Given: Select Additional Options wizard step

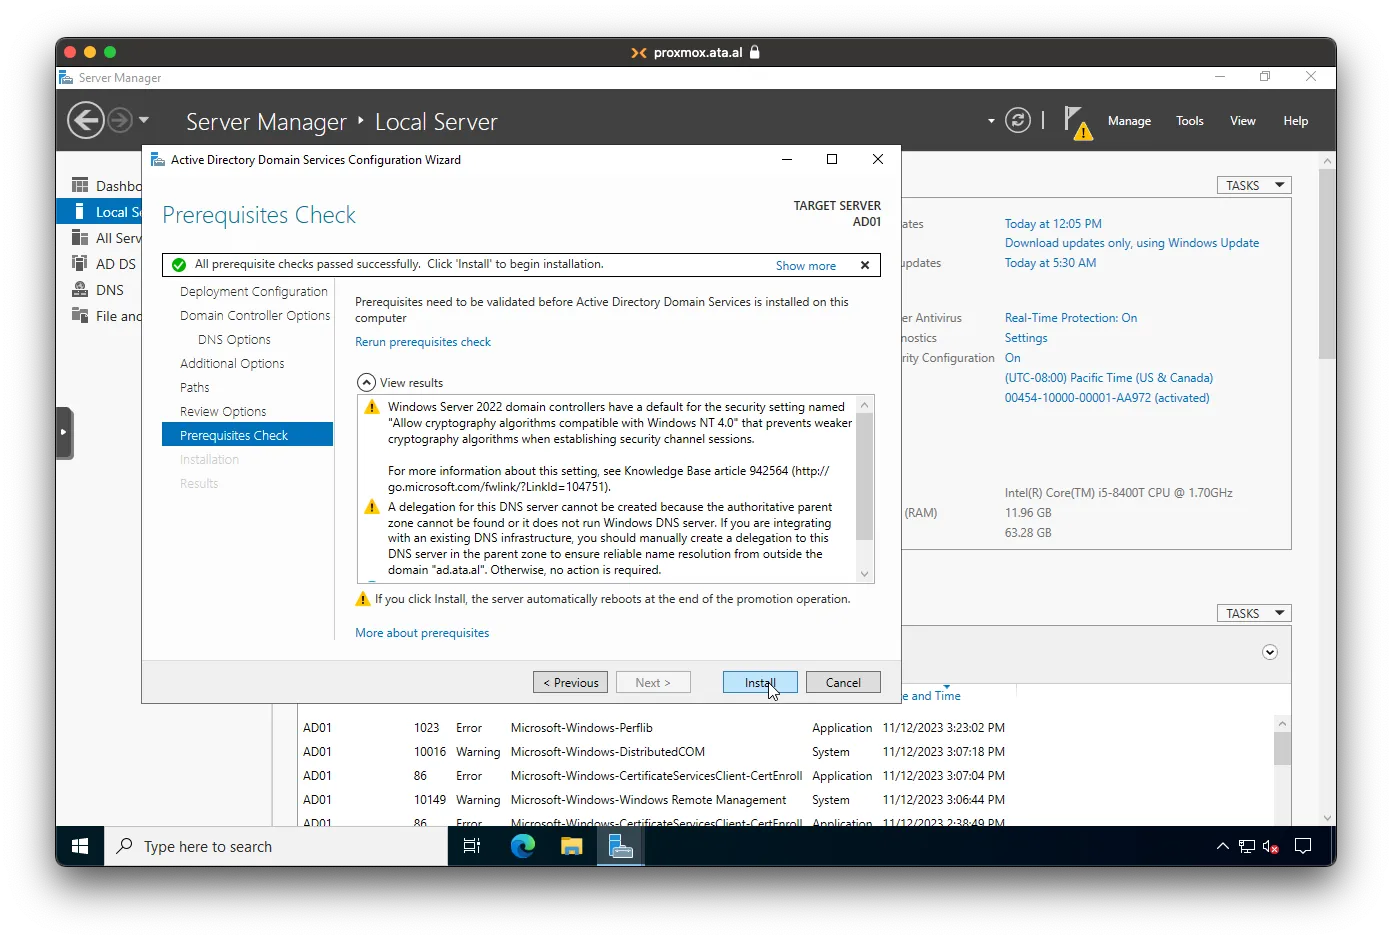Looking at the screenshot, I should pyautogui.click(x=232, y=364).
